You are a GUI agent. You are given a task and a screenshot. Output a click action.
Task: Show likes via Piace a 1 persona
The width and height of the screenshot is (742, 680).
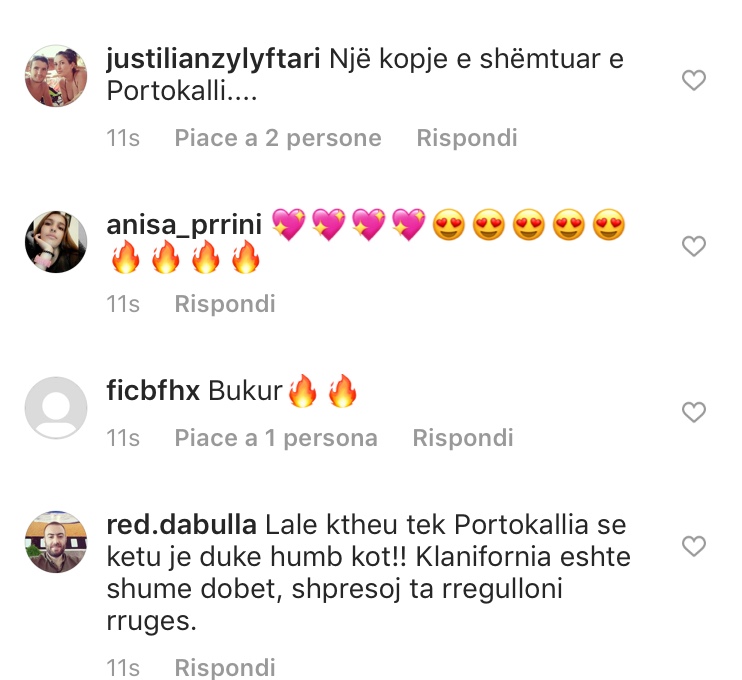coord(276,438)
